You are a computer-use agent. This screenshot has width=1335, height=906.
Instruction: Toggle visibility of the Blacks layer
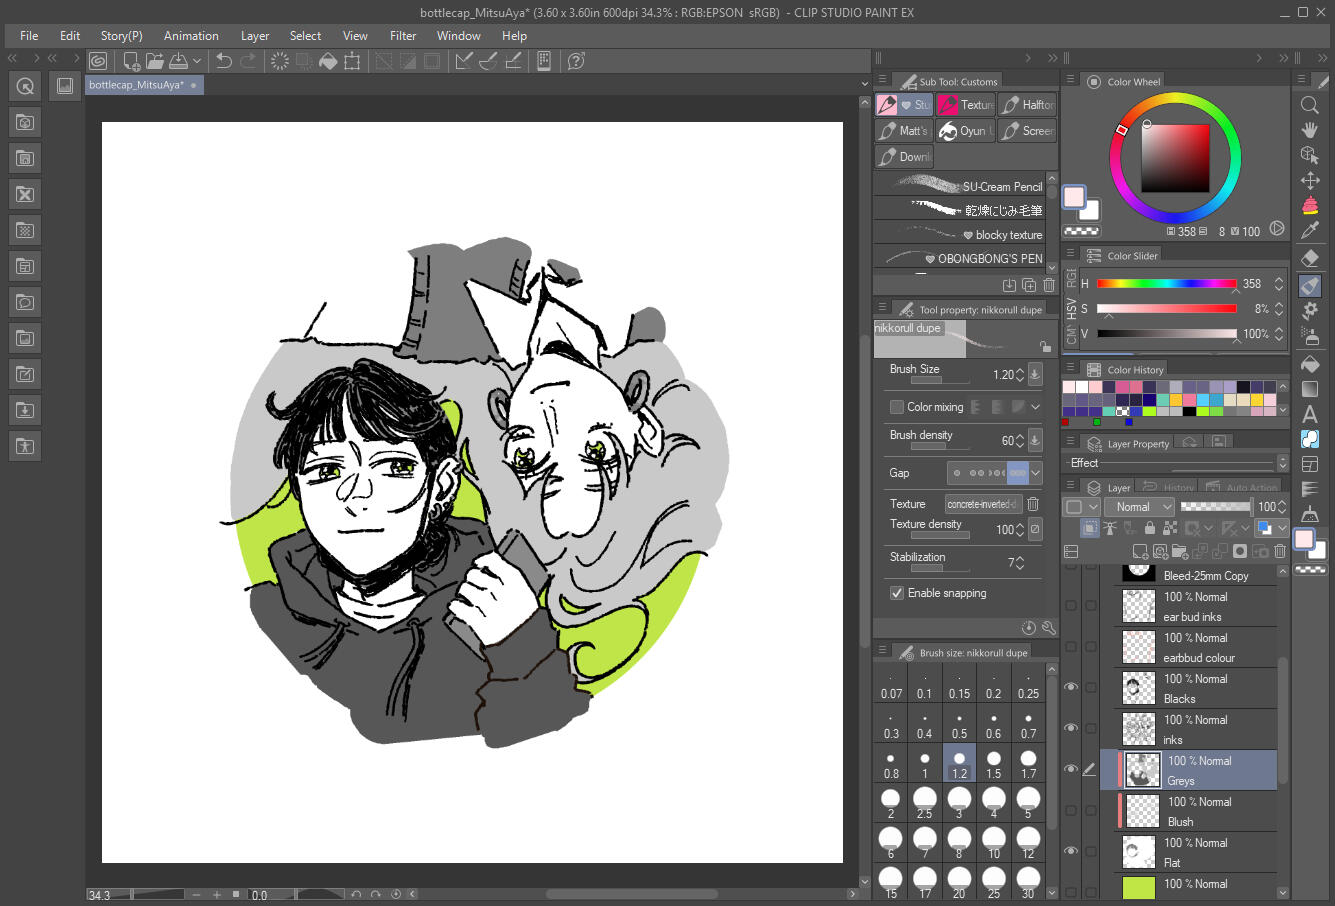[1071, 686]
